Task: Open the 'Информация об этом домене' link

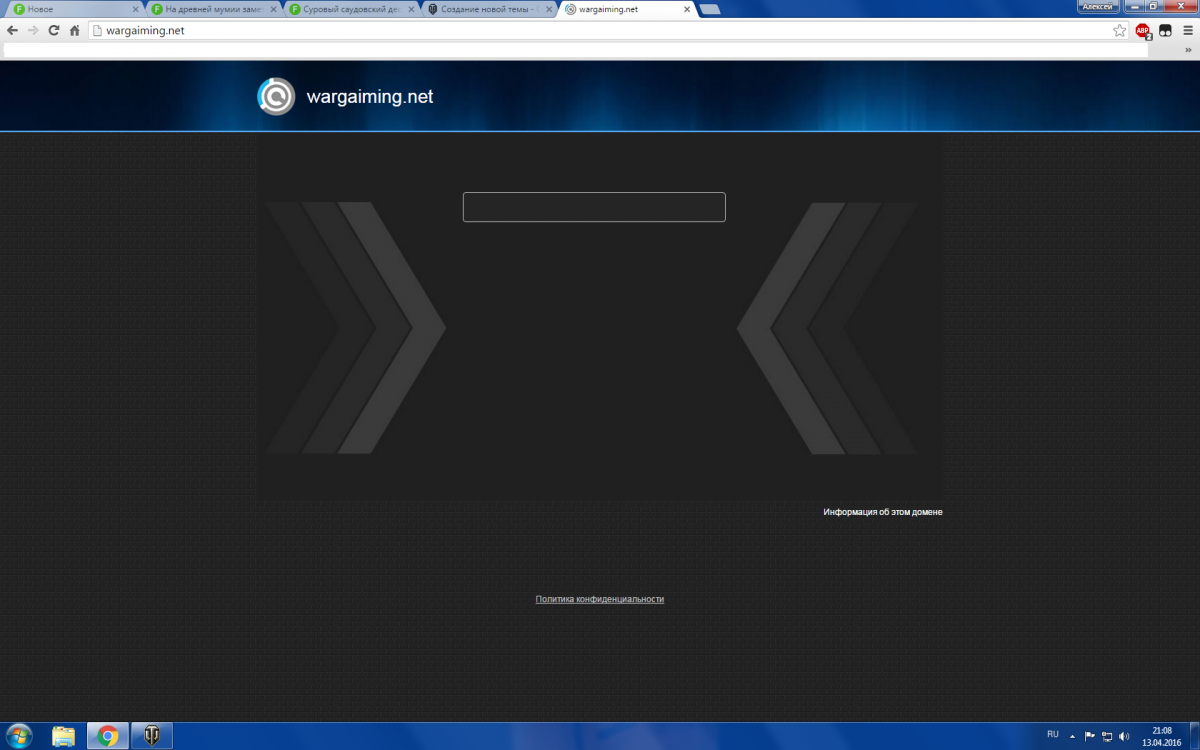Action: (883, 512)
